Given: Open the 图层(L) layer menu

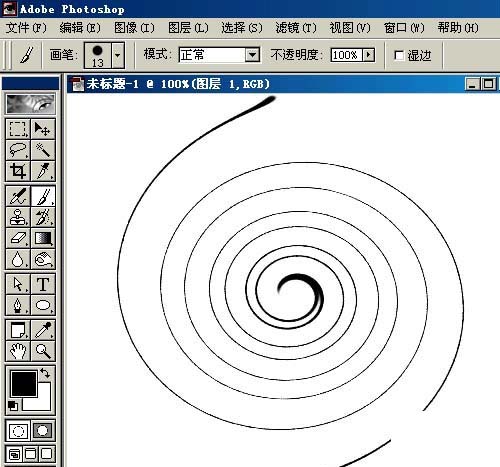Looking at the screenshot, I should 188,28.
